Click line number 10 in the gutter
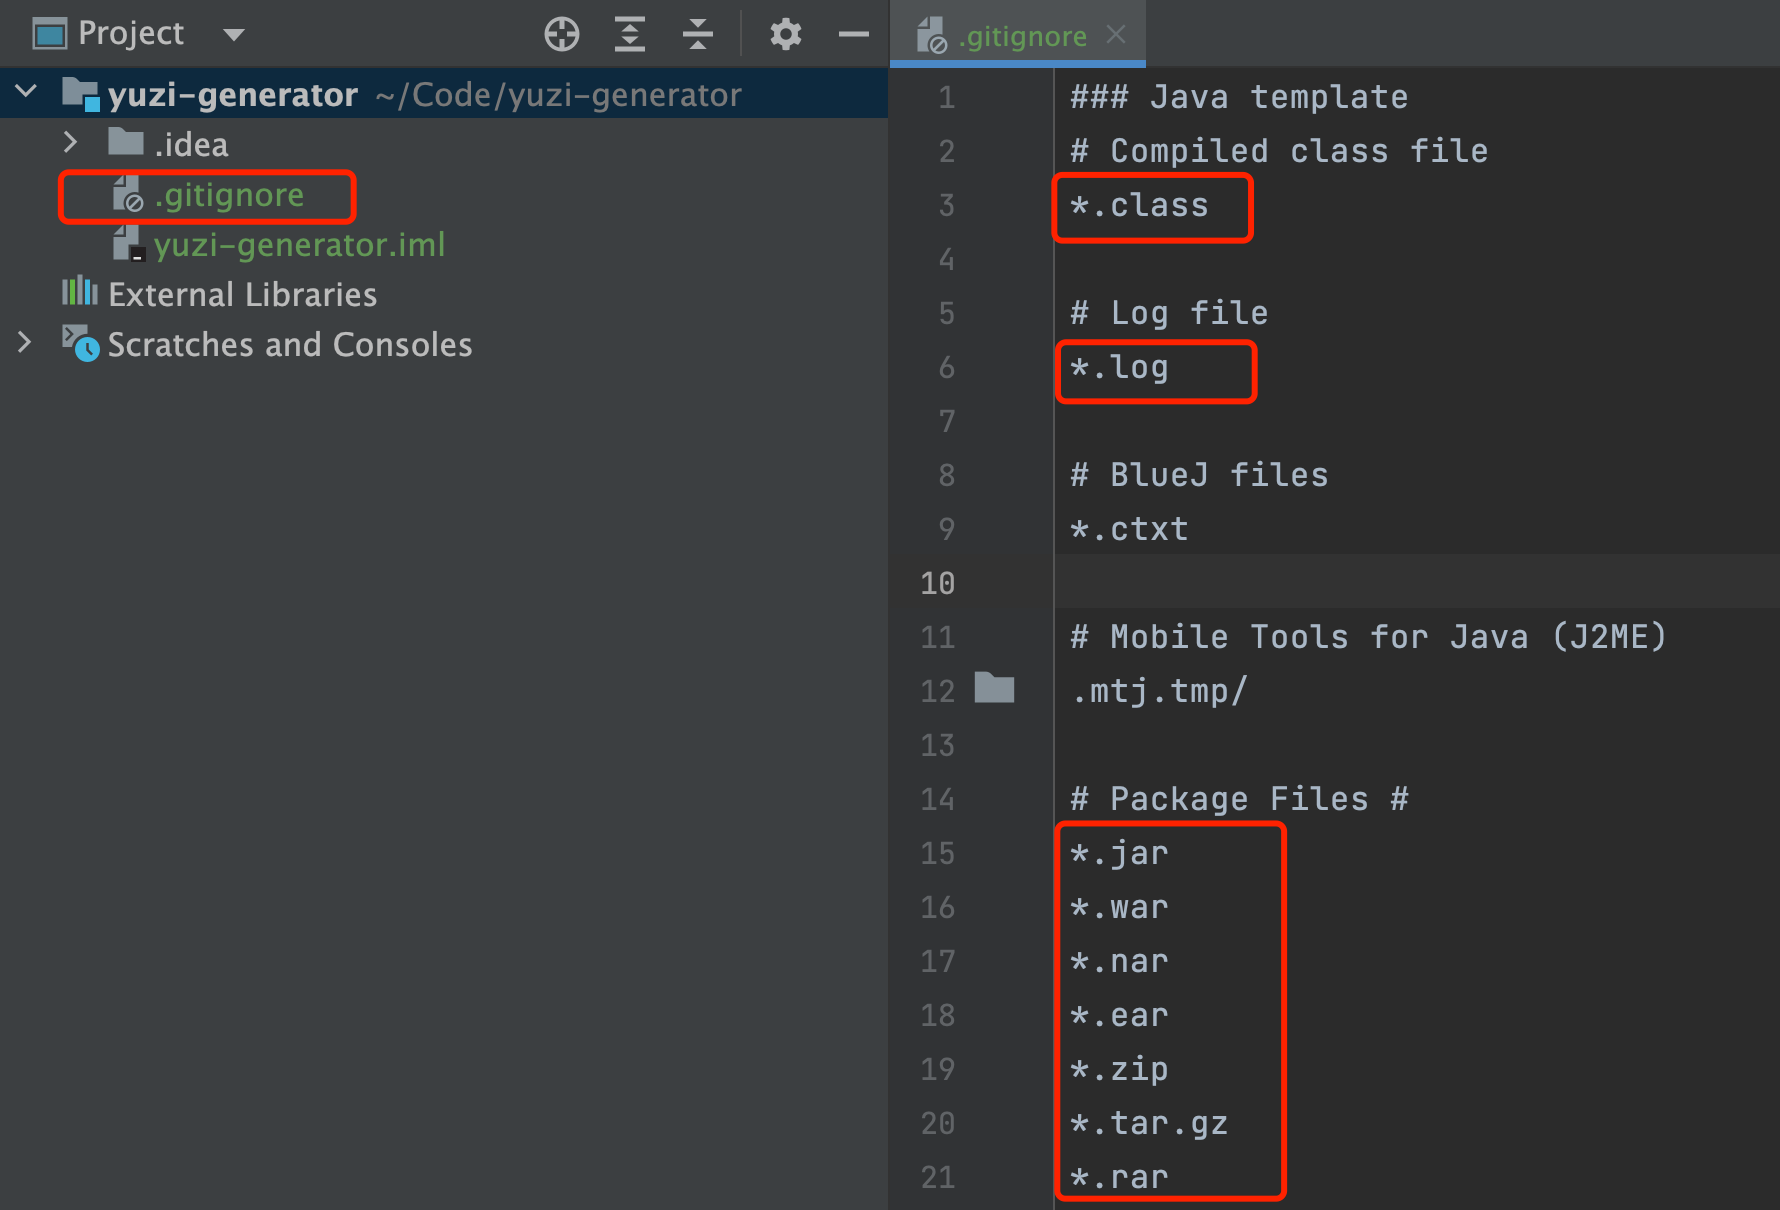Image resolution: width=1780 pixels, height=1210 pixels. coord(937,583)
